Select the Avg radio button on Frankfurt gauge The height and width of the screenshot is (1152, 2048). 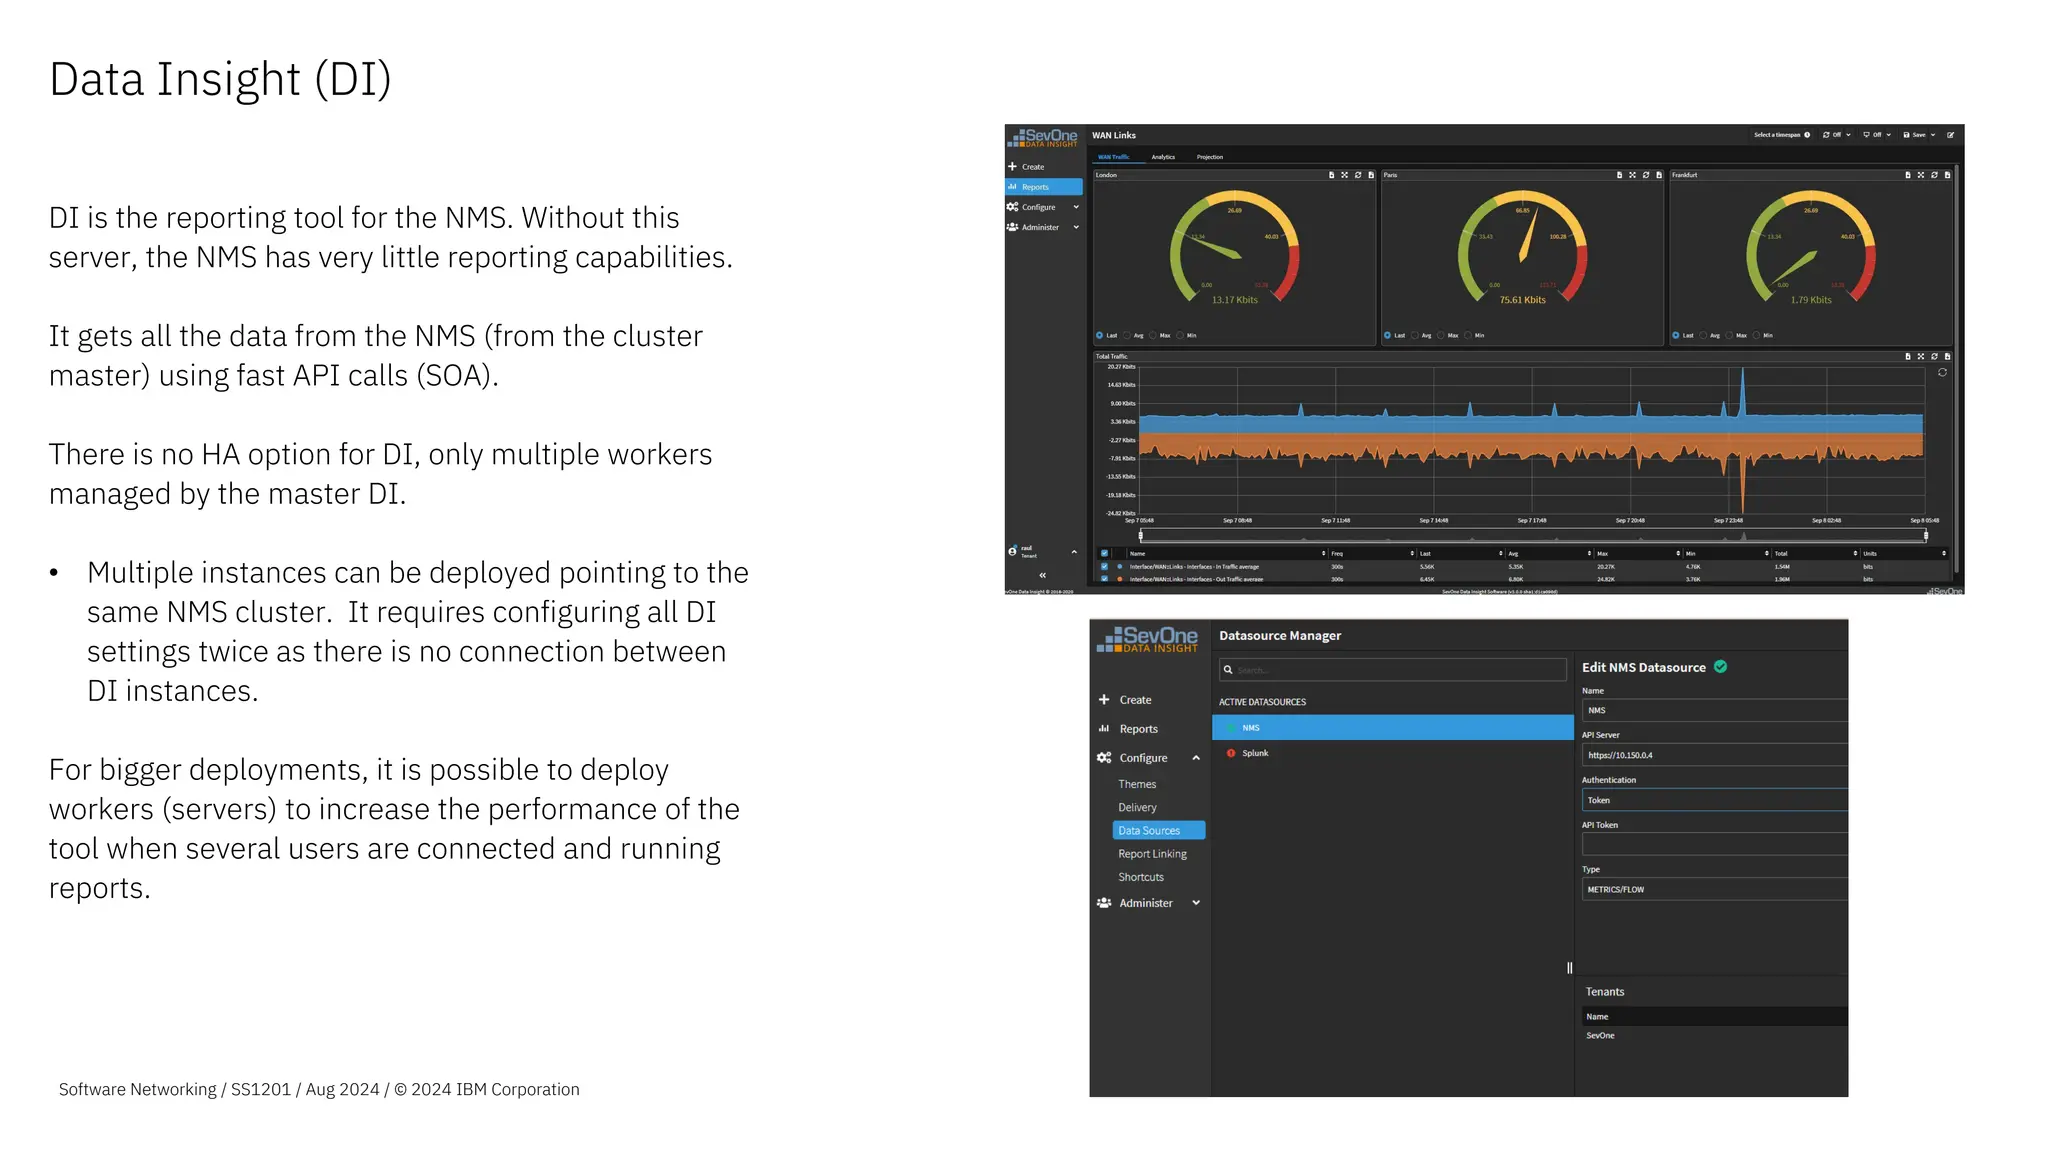(1703, 335)
